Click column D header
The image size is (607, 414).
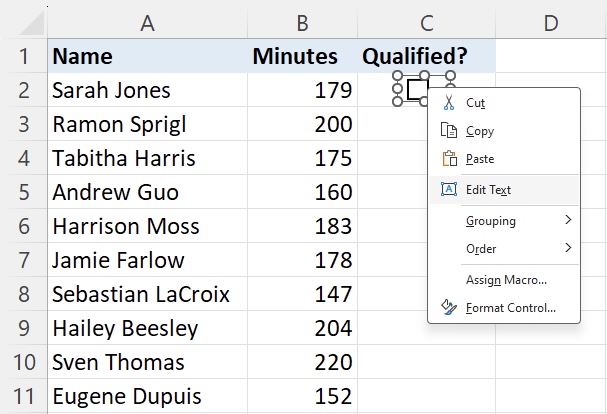[x=551, y=23]
